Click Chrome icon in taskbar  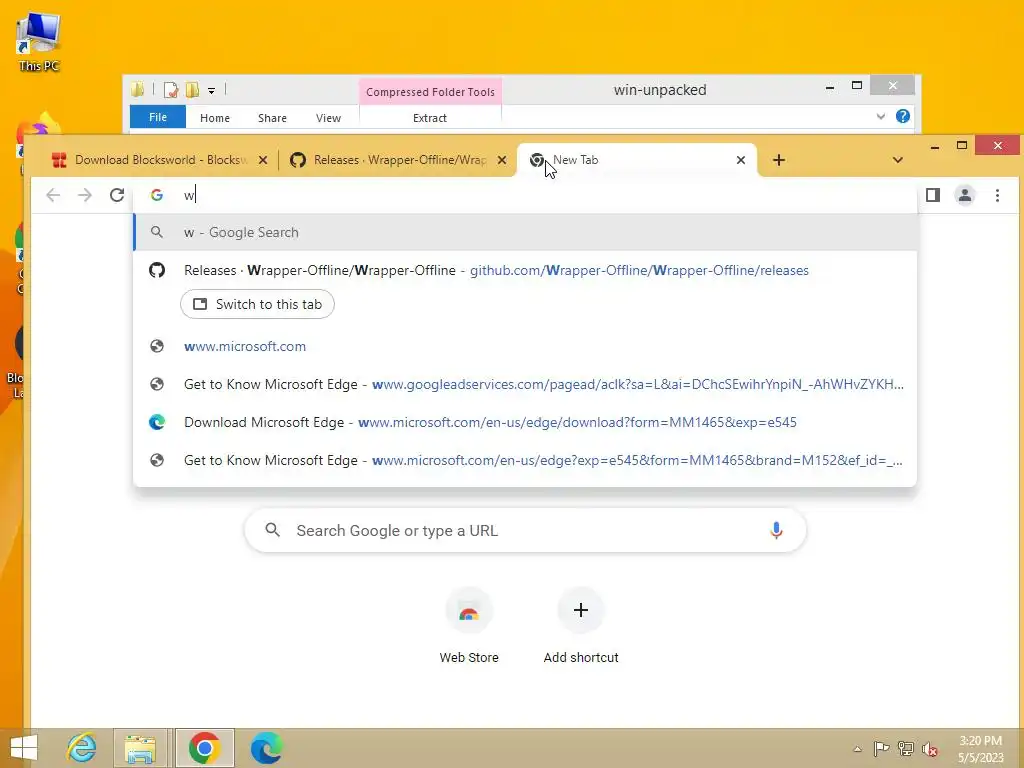click(x=204, y=748)
